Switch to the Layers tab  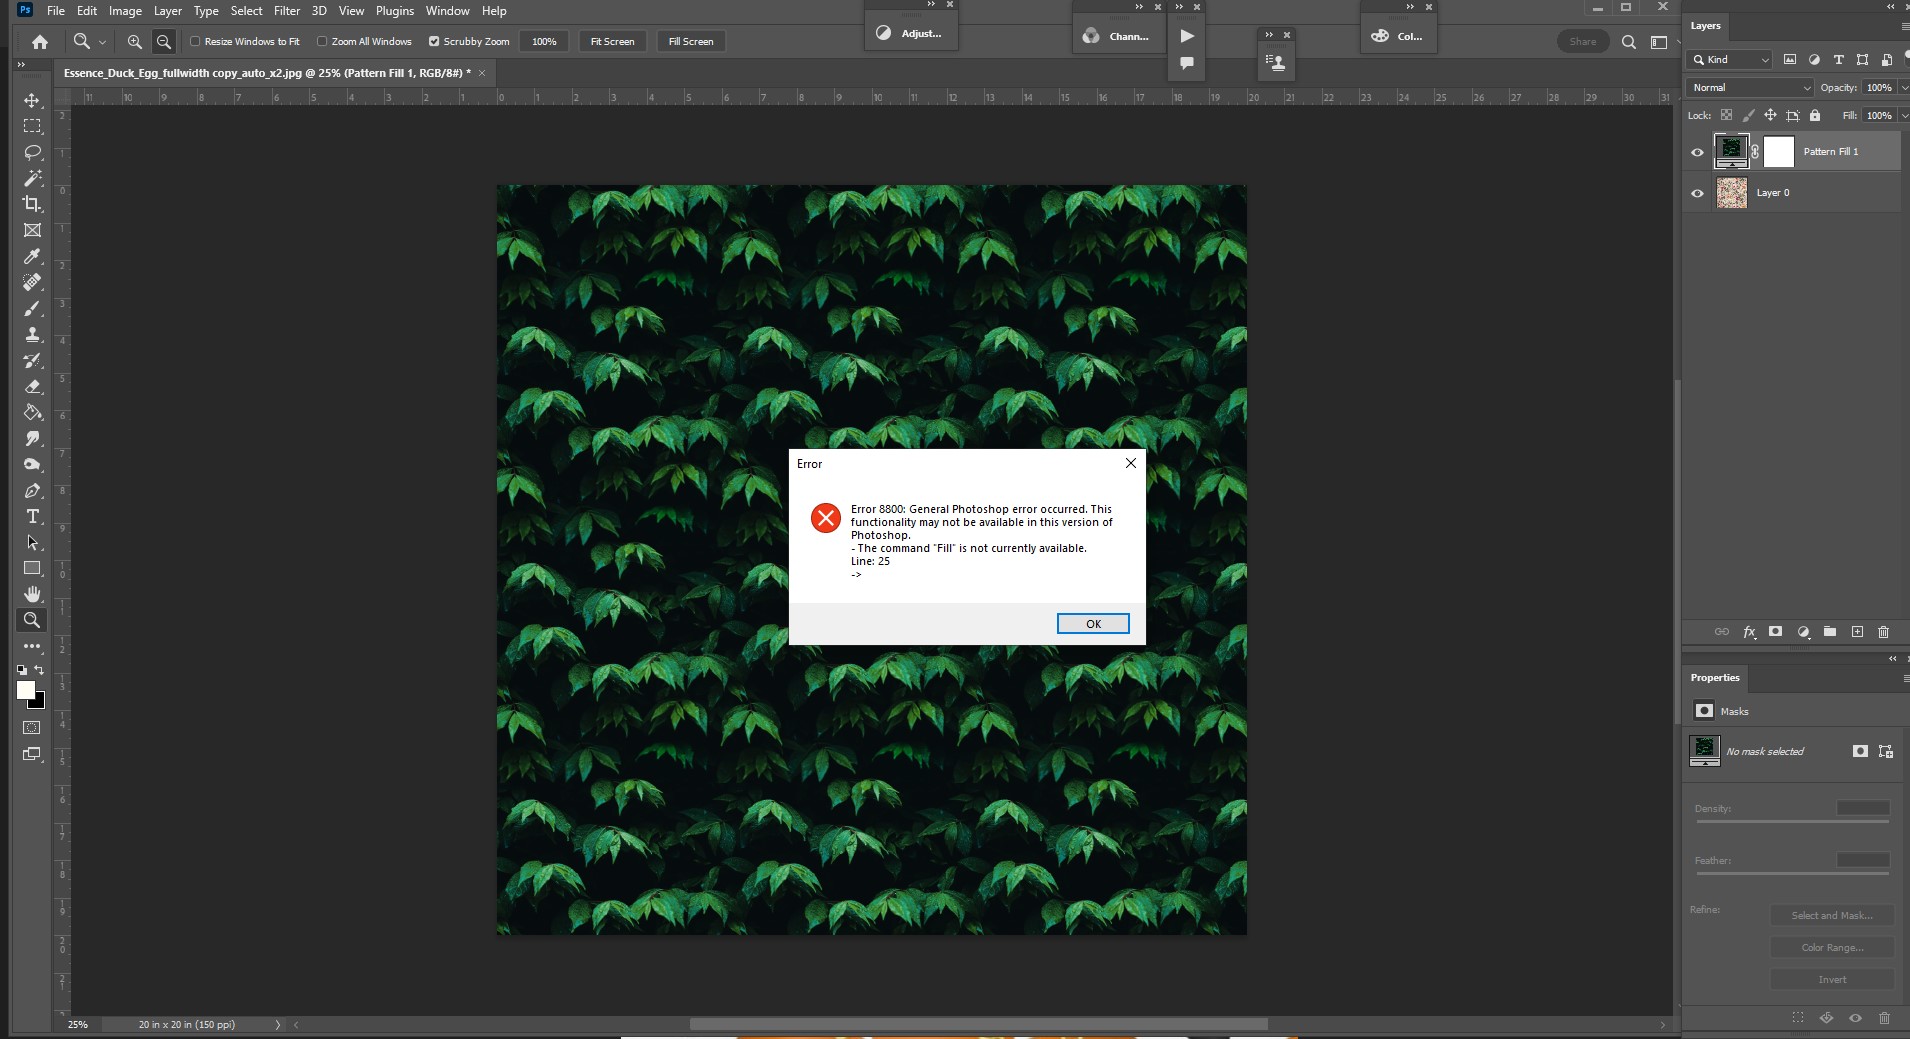point(1706,27)
